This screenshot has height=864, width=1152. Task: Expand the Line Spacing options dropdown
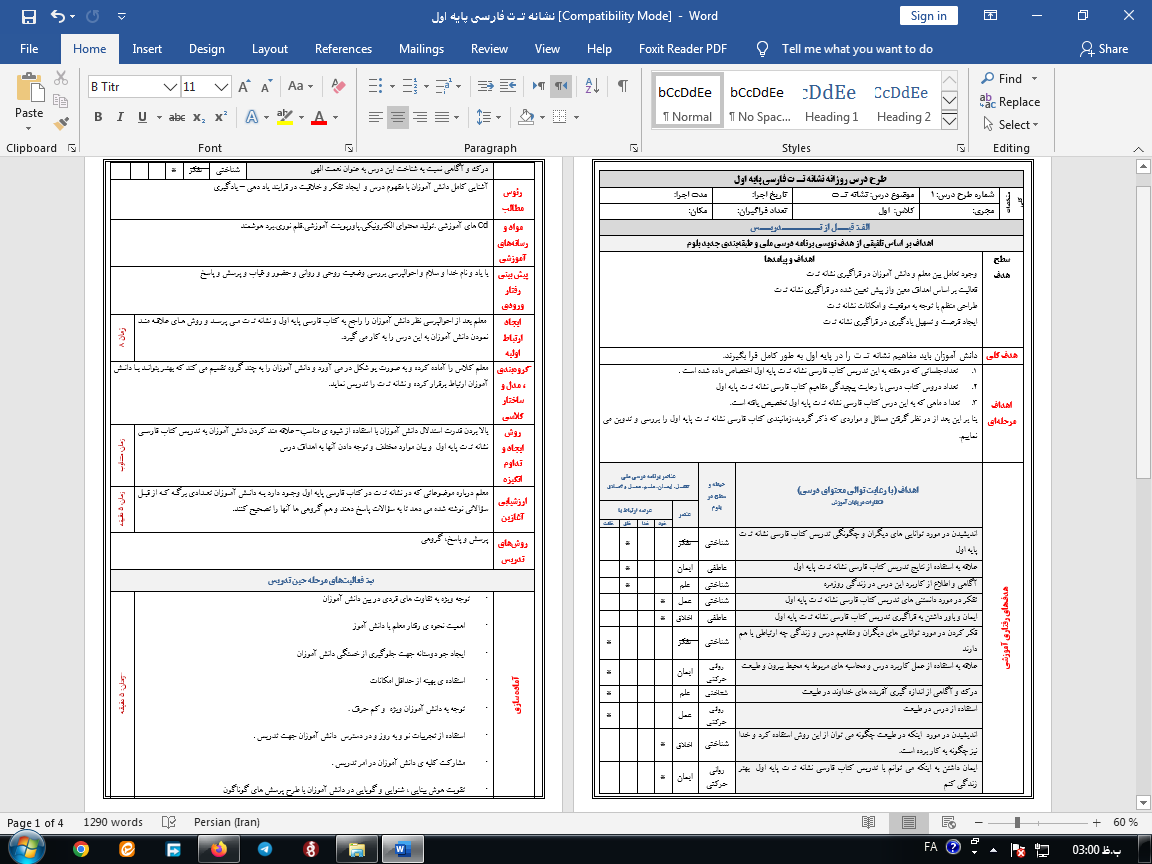point(498,117)
